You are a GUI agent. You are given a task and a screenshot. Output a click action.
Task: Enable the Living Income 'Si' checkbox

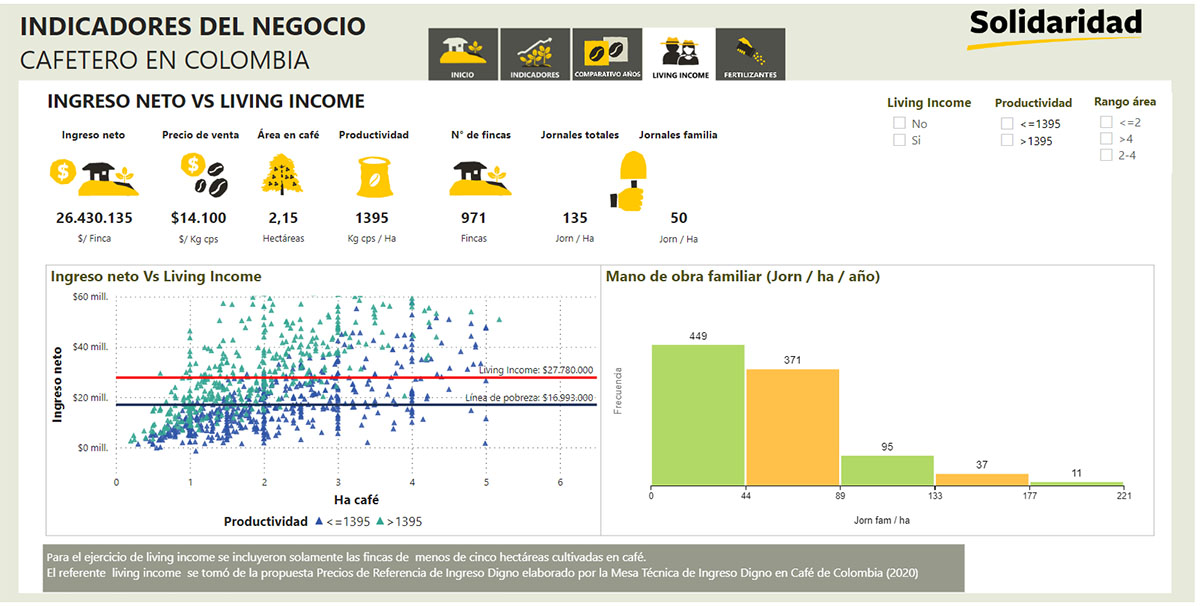click(898, 139)
